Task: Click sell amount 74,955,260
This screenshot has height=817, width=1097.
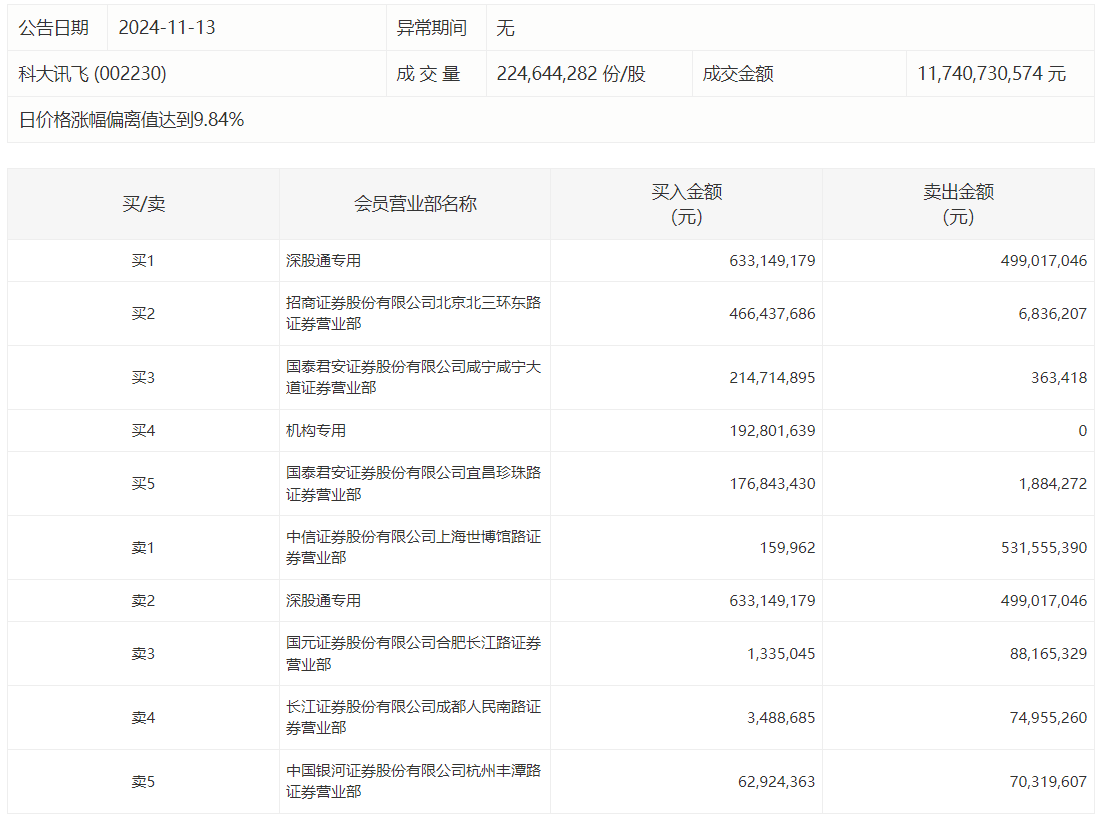Action: pyautogui.click(x=1049, y=718)
